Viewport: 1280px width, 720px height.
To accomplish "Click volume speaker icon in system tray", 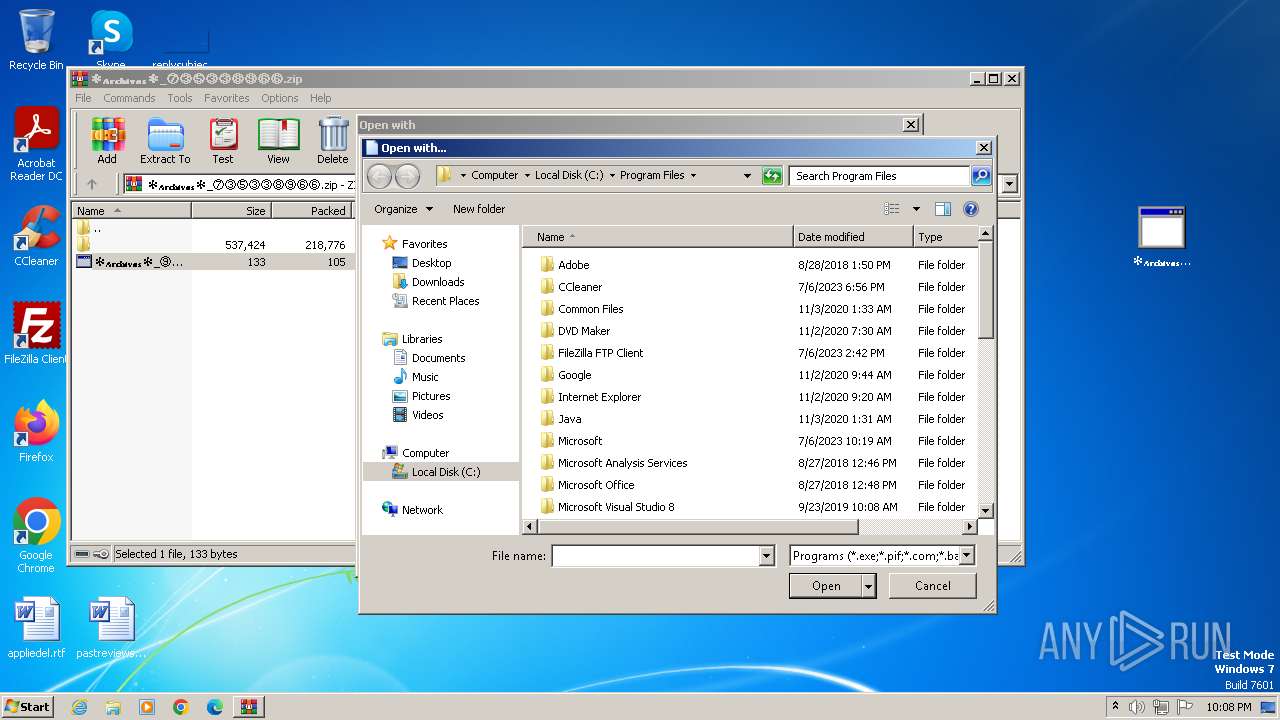I will [1136, 706].
